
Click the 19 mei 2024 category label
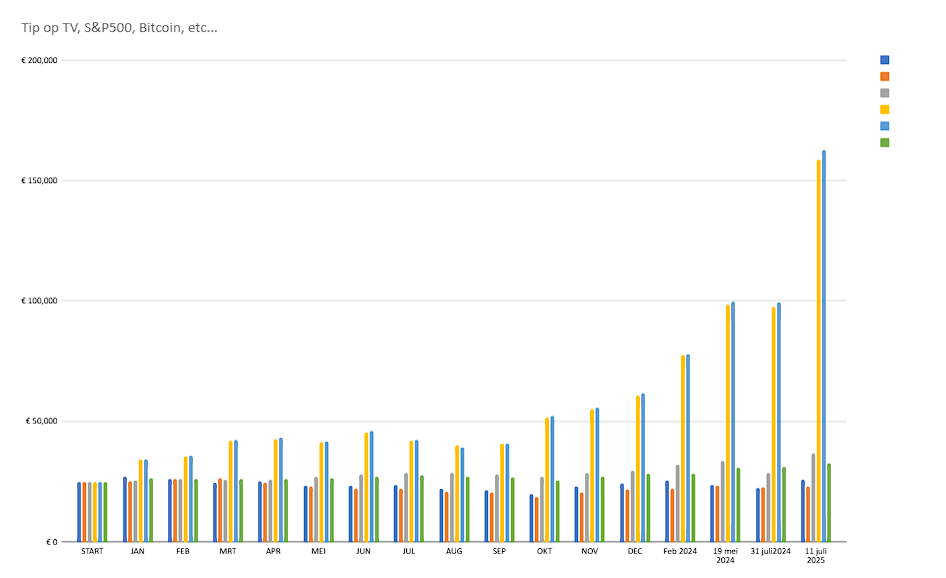tap(725, 556)
